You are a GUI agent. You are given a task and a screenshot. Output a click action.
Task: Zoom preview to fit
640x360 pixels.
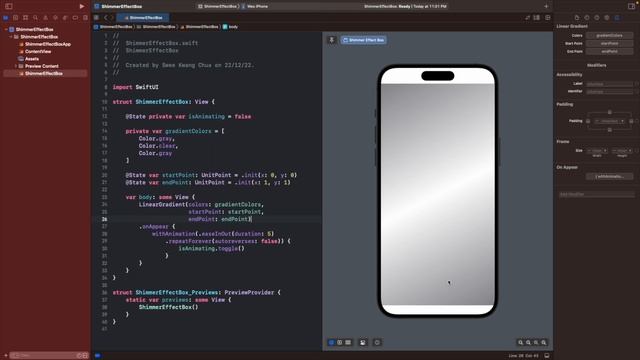pos(536,342)
